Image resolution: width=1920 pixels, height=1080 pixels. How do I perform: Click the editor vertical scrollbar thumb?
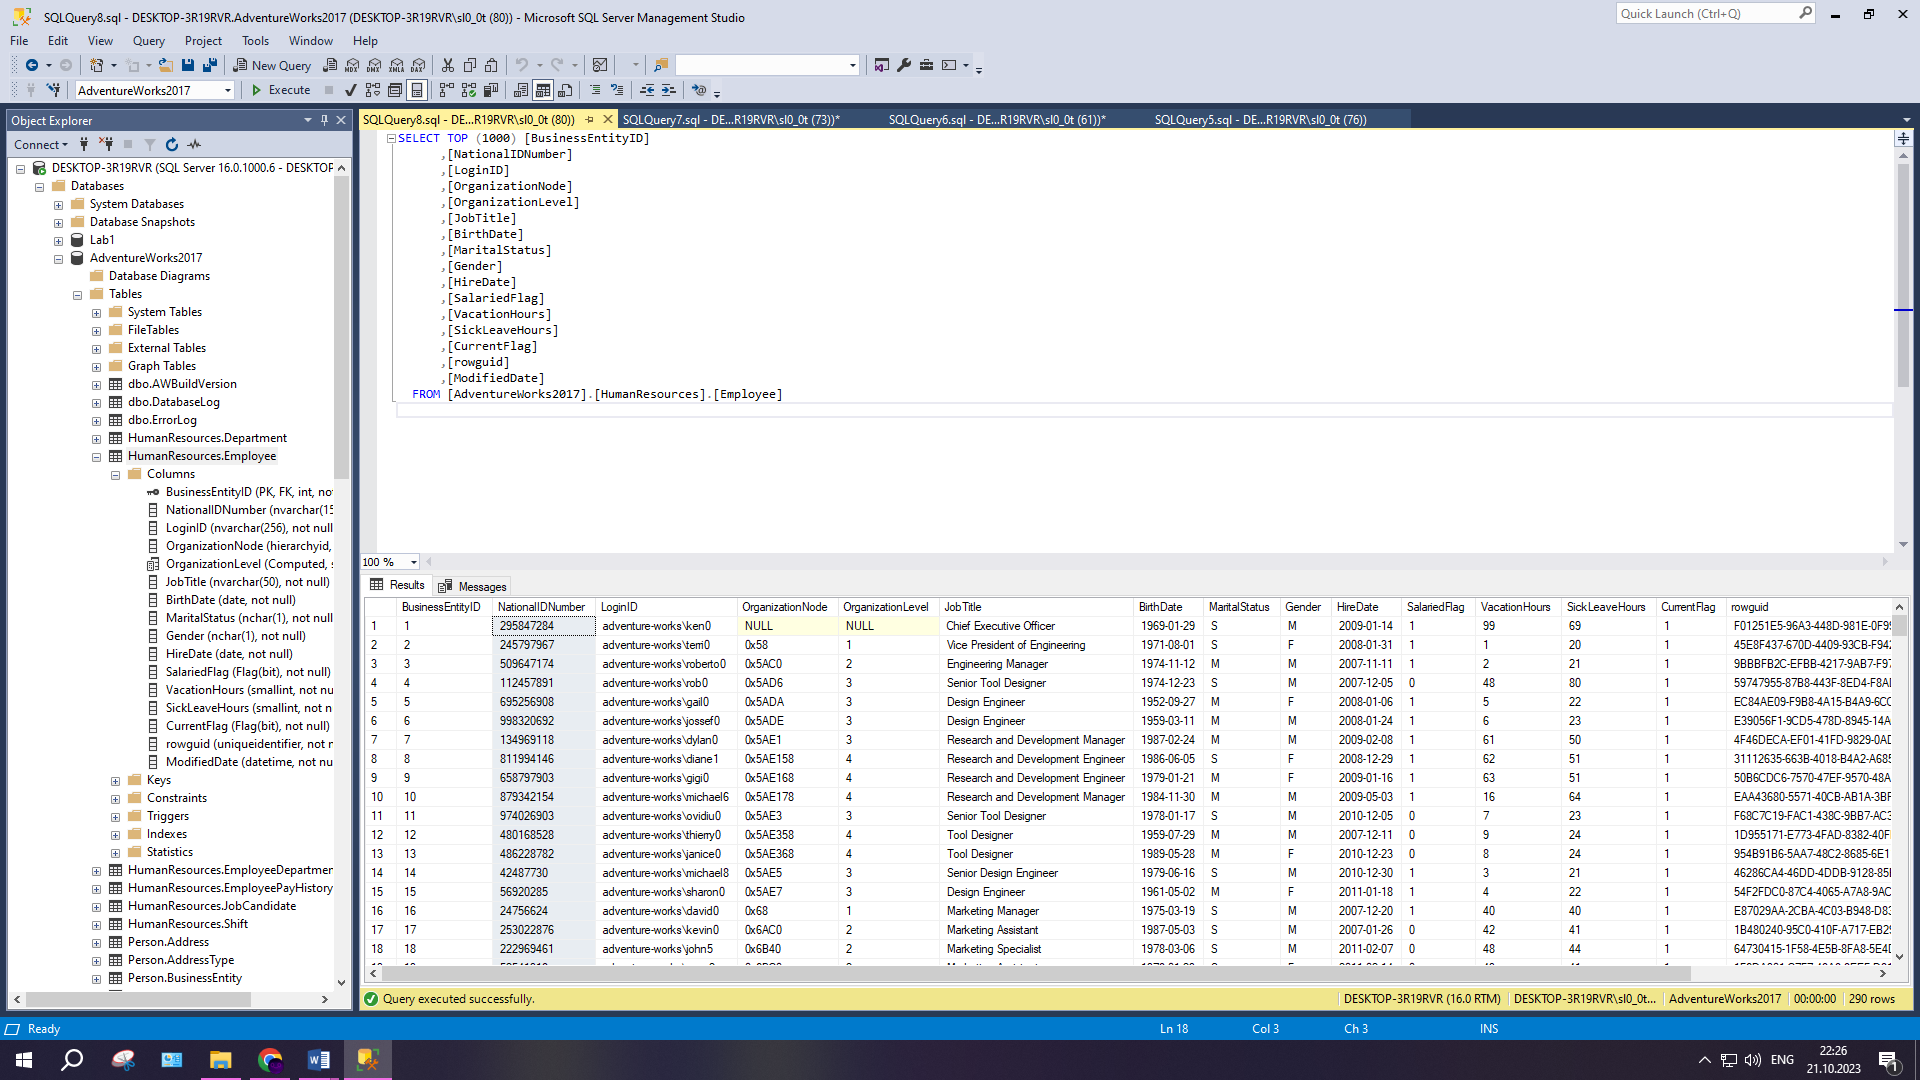tap(1903, 275)
